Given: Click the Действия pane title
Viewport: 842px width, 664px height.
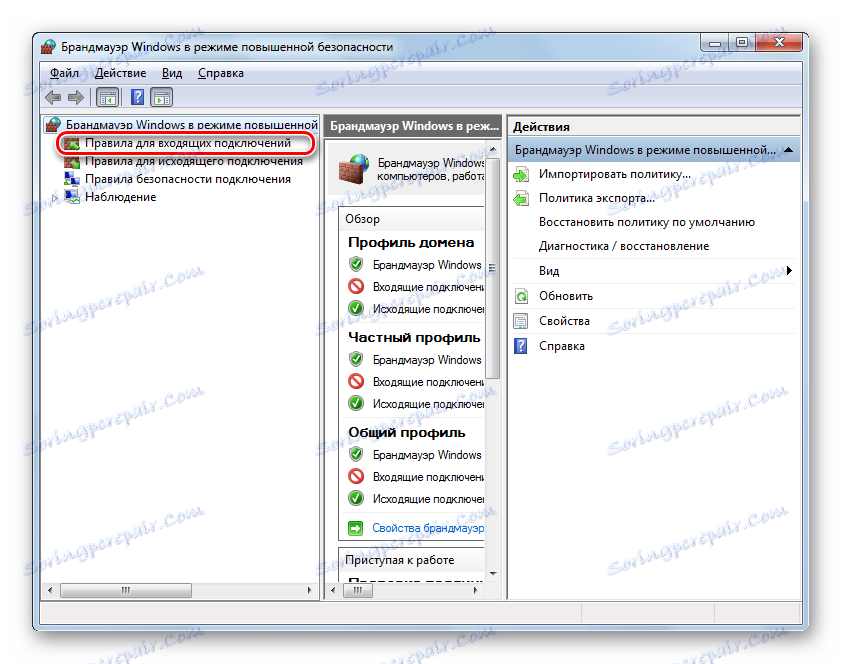Looking at the screenshot, I should point(541,127).
